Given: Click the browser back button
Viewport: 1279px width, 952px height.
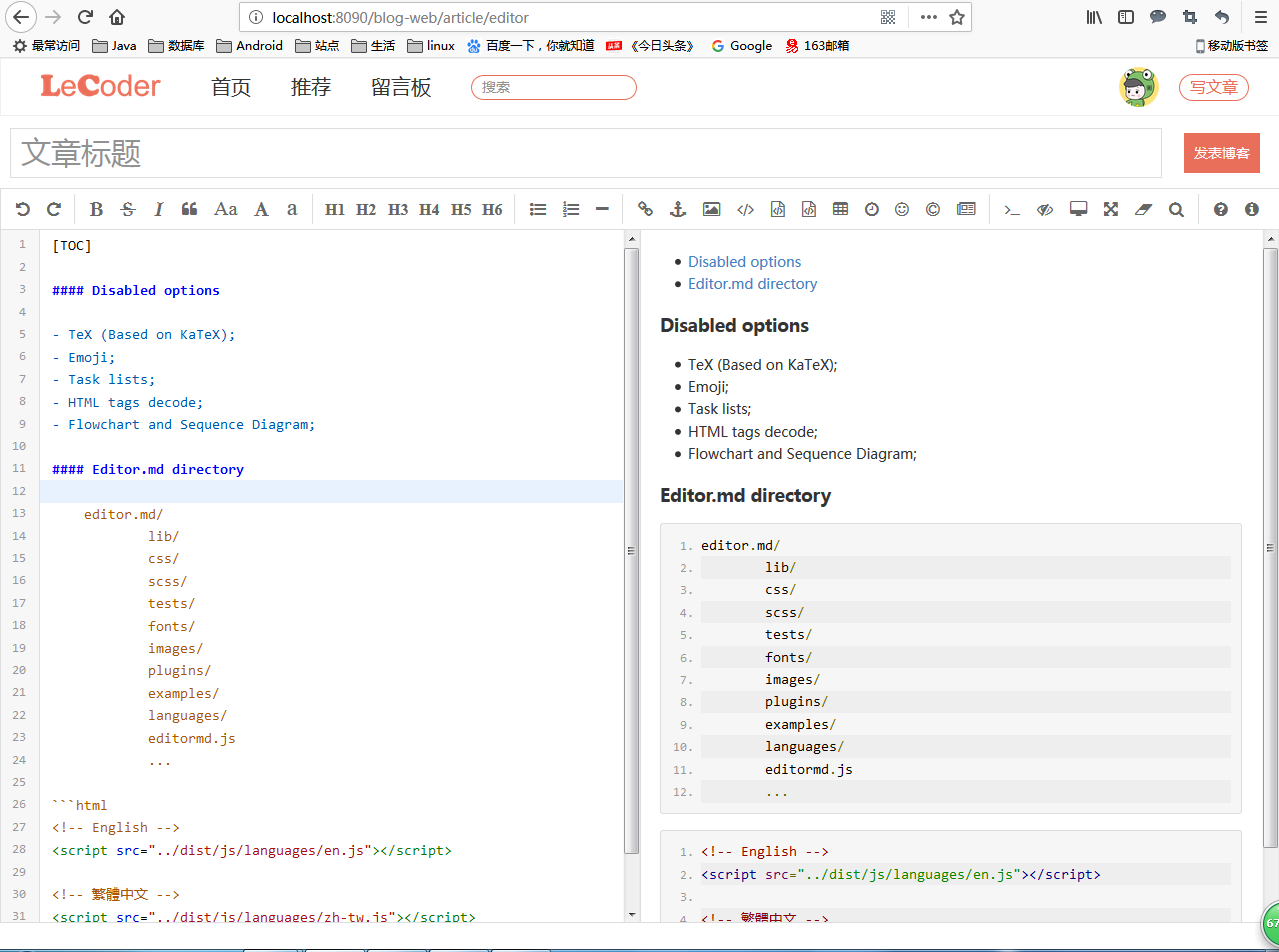Looking at the screenshot, I should click(22, 17).
